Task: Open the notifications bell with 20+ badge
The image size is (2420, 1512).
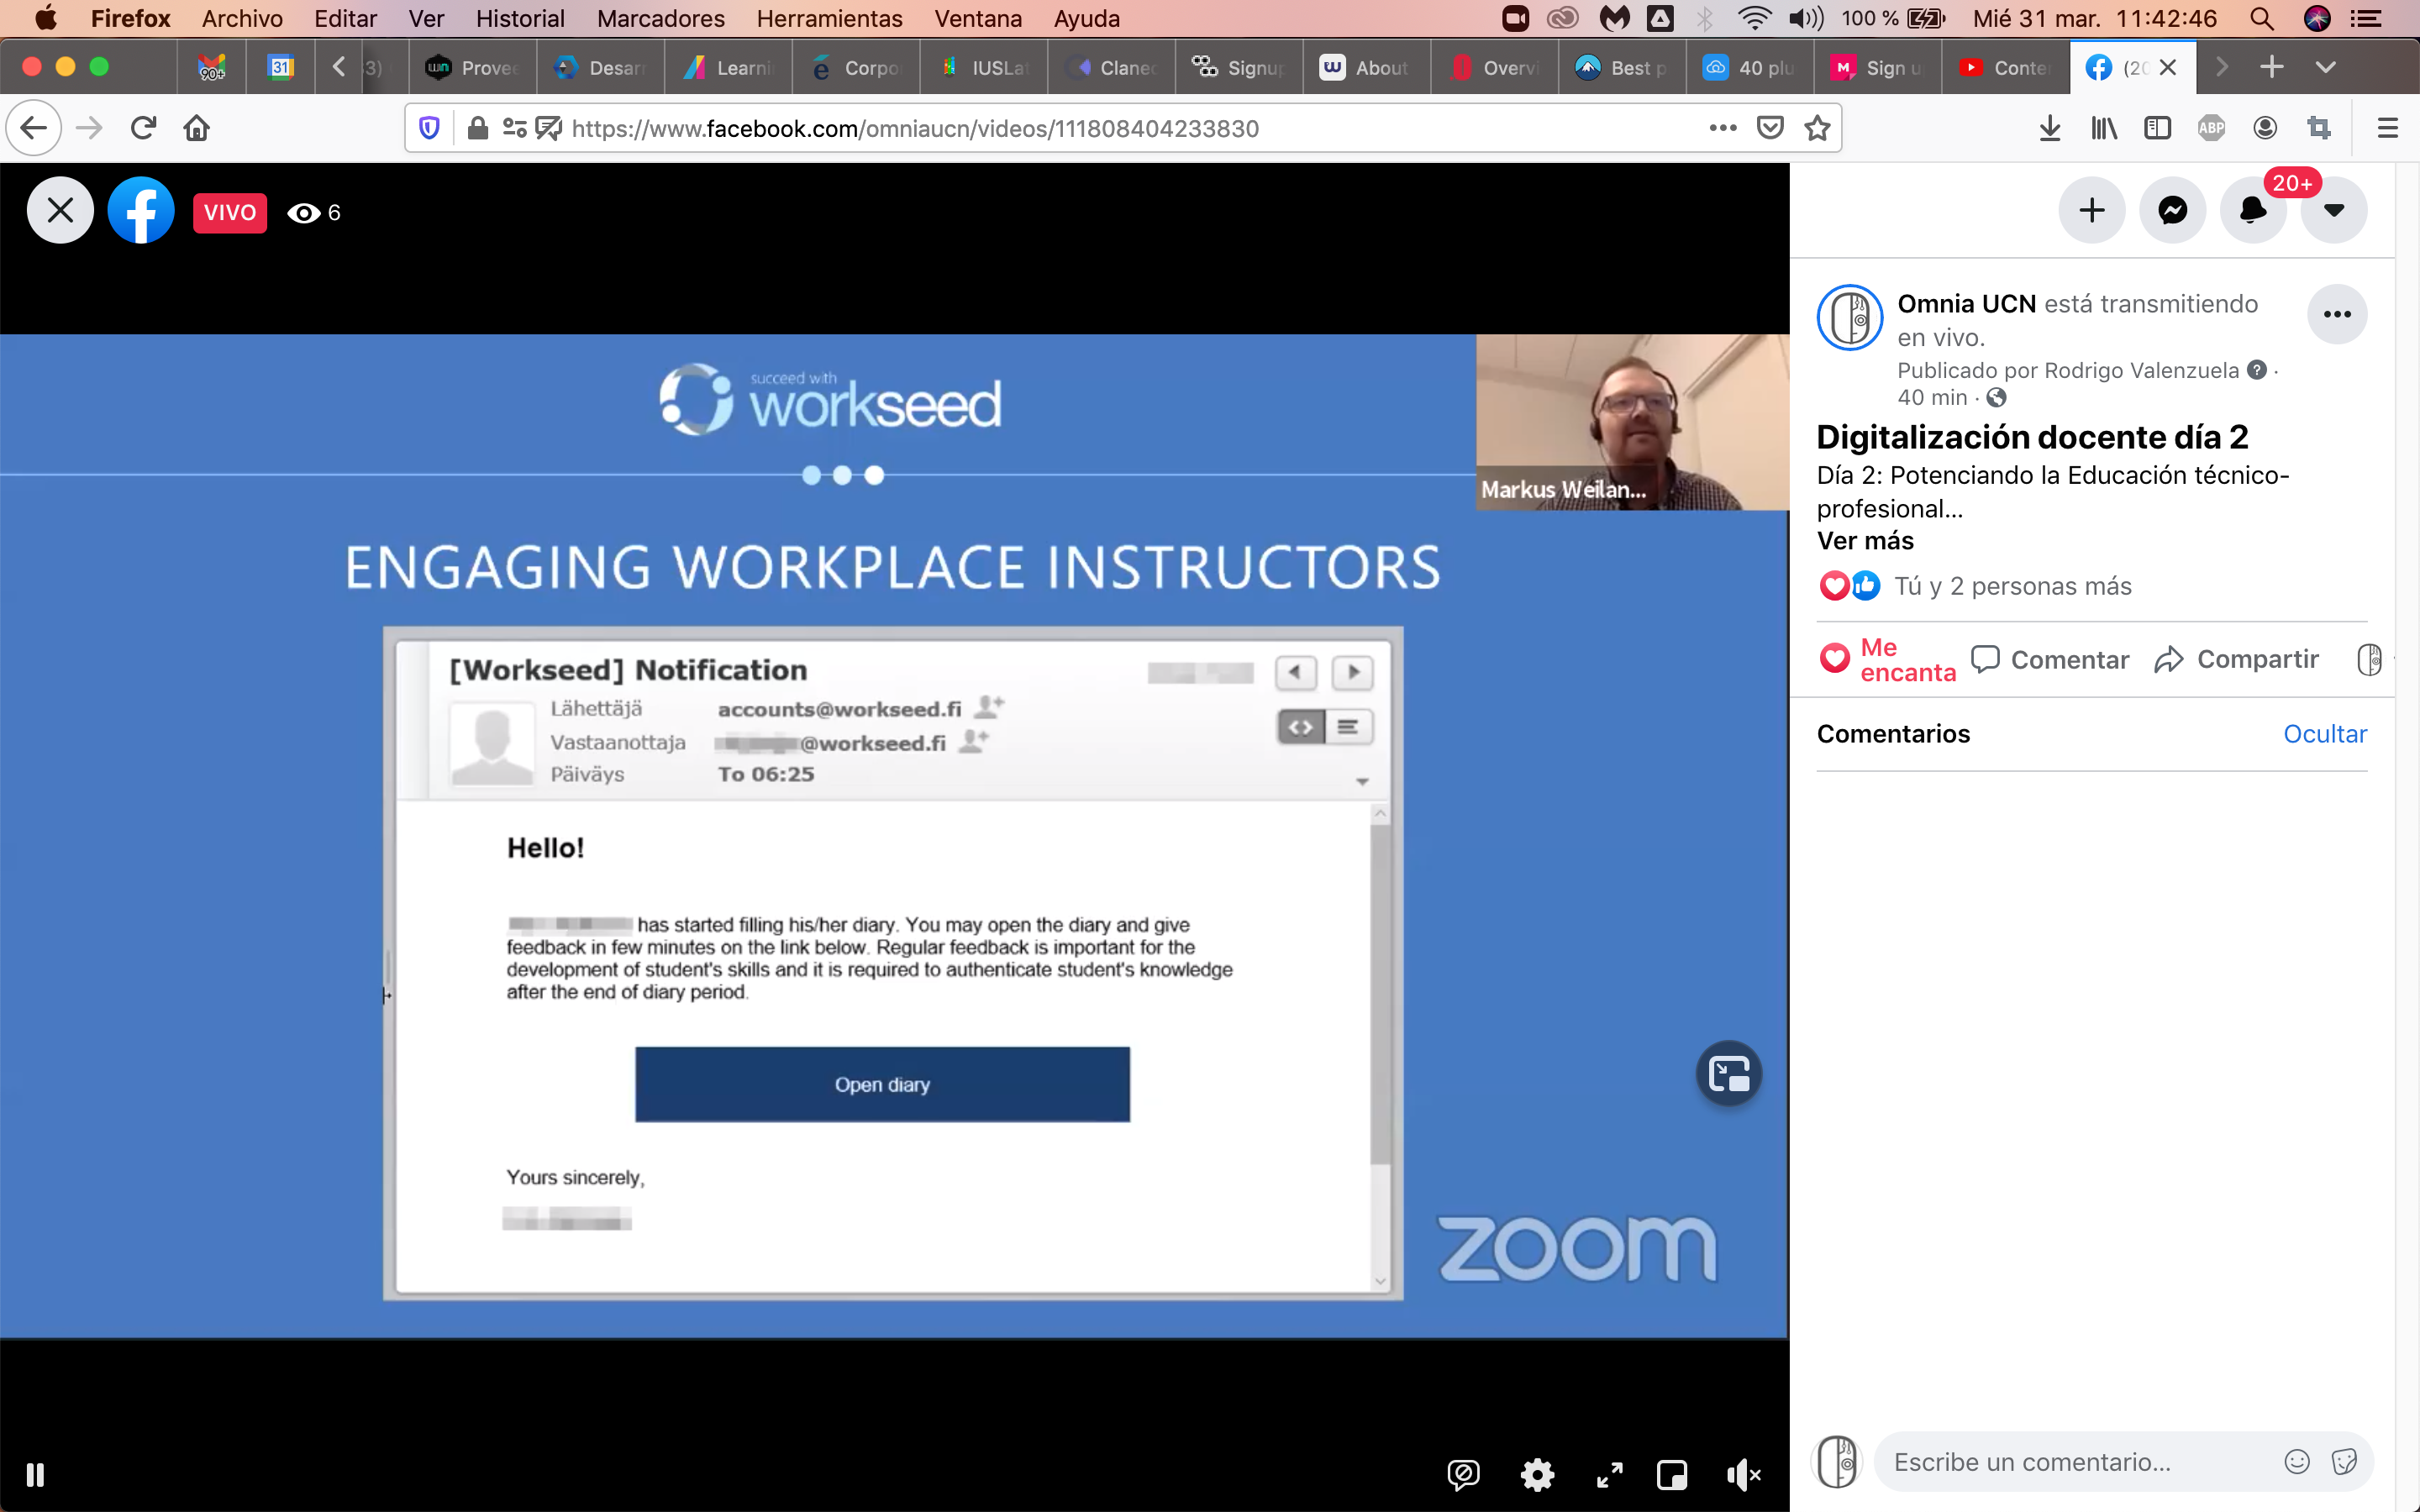Action: point(2252,210)
